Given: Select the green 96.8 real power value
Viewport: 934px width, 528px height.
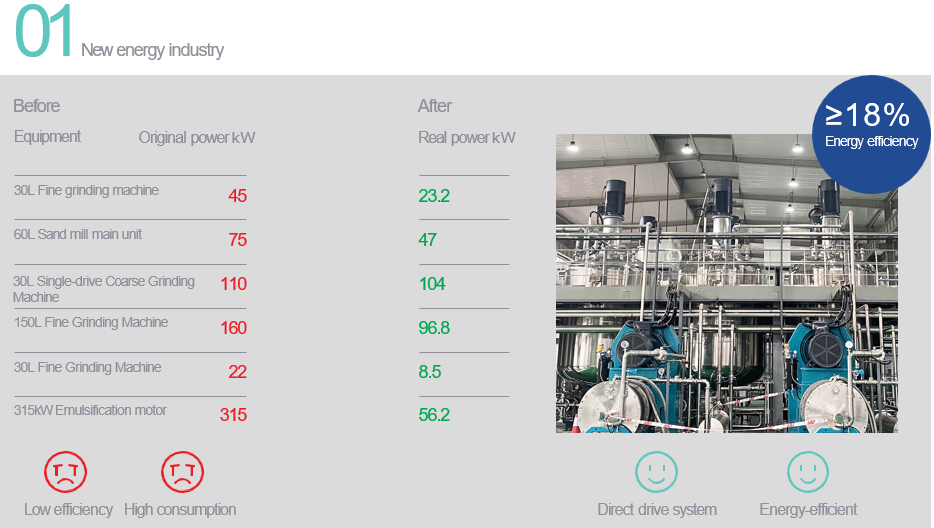Looking at the screenshot, I should 434,328.
